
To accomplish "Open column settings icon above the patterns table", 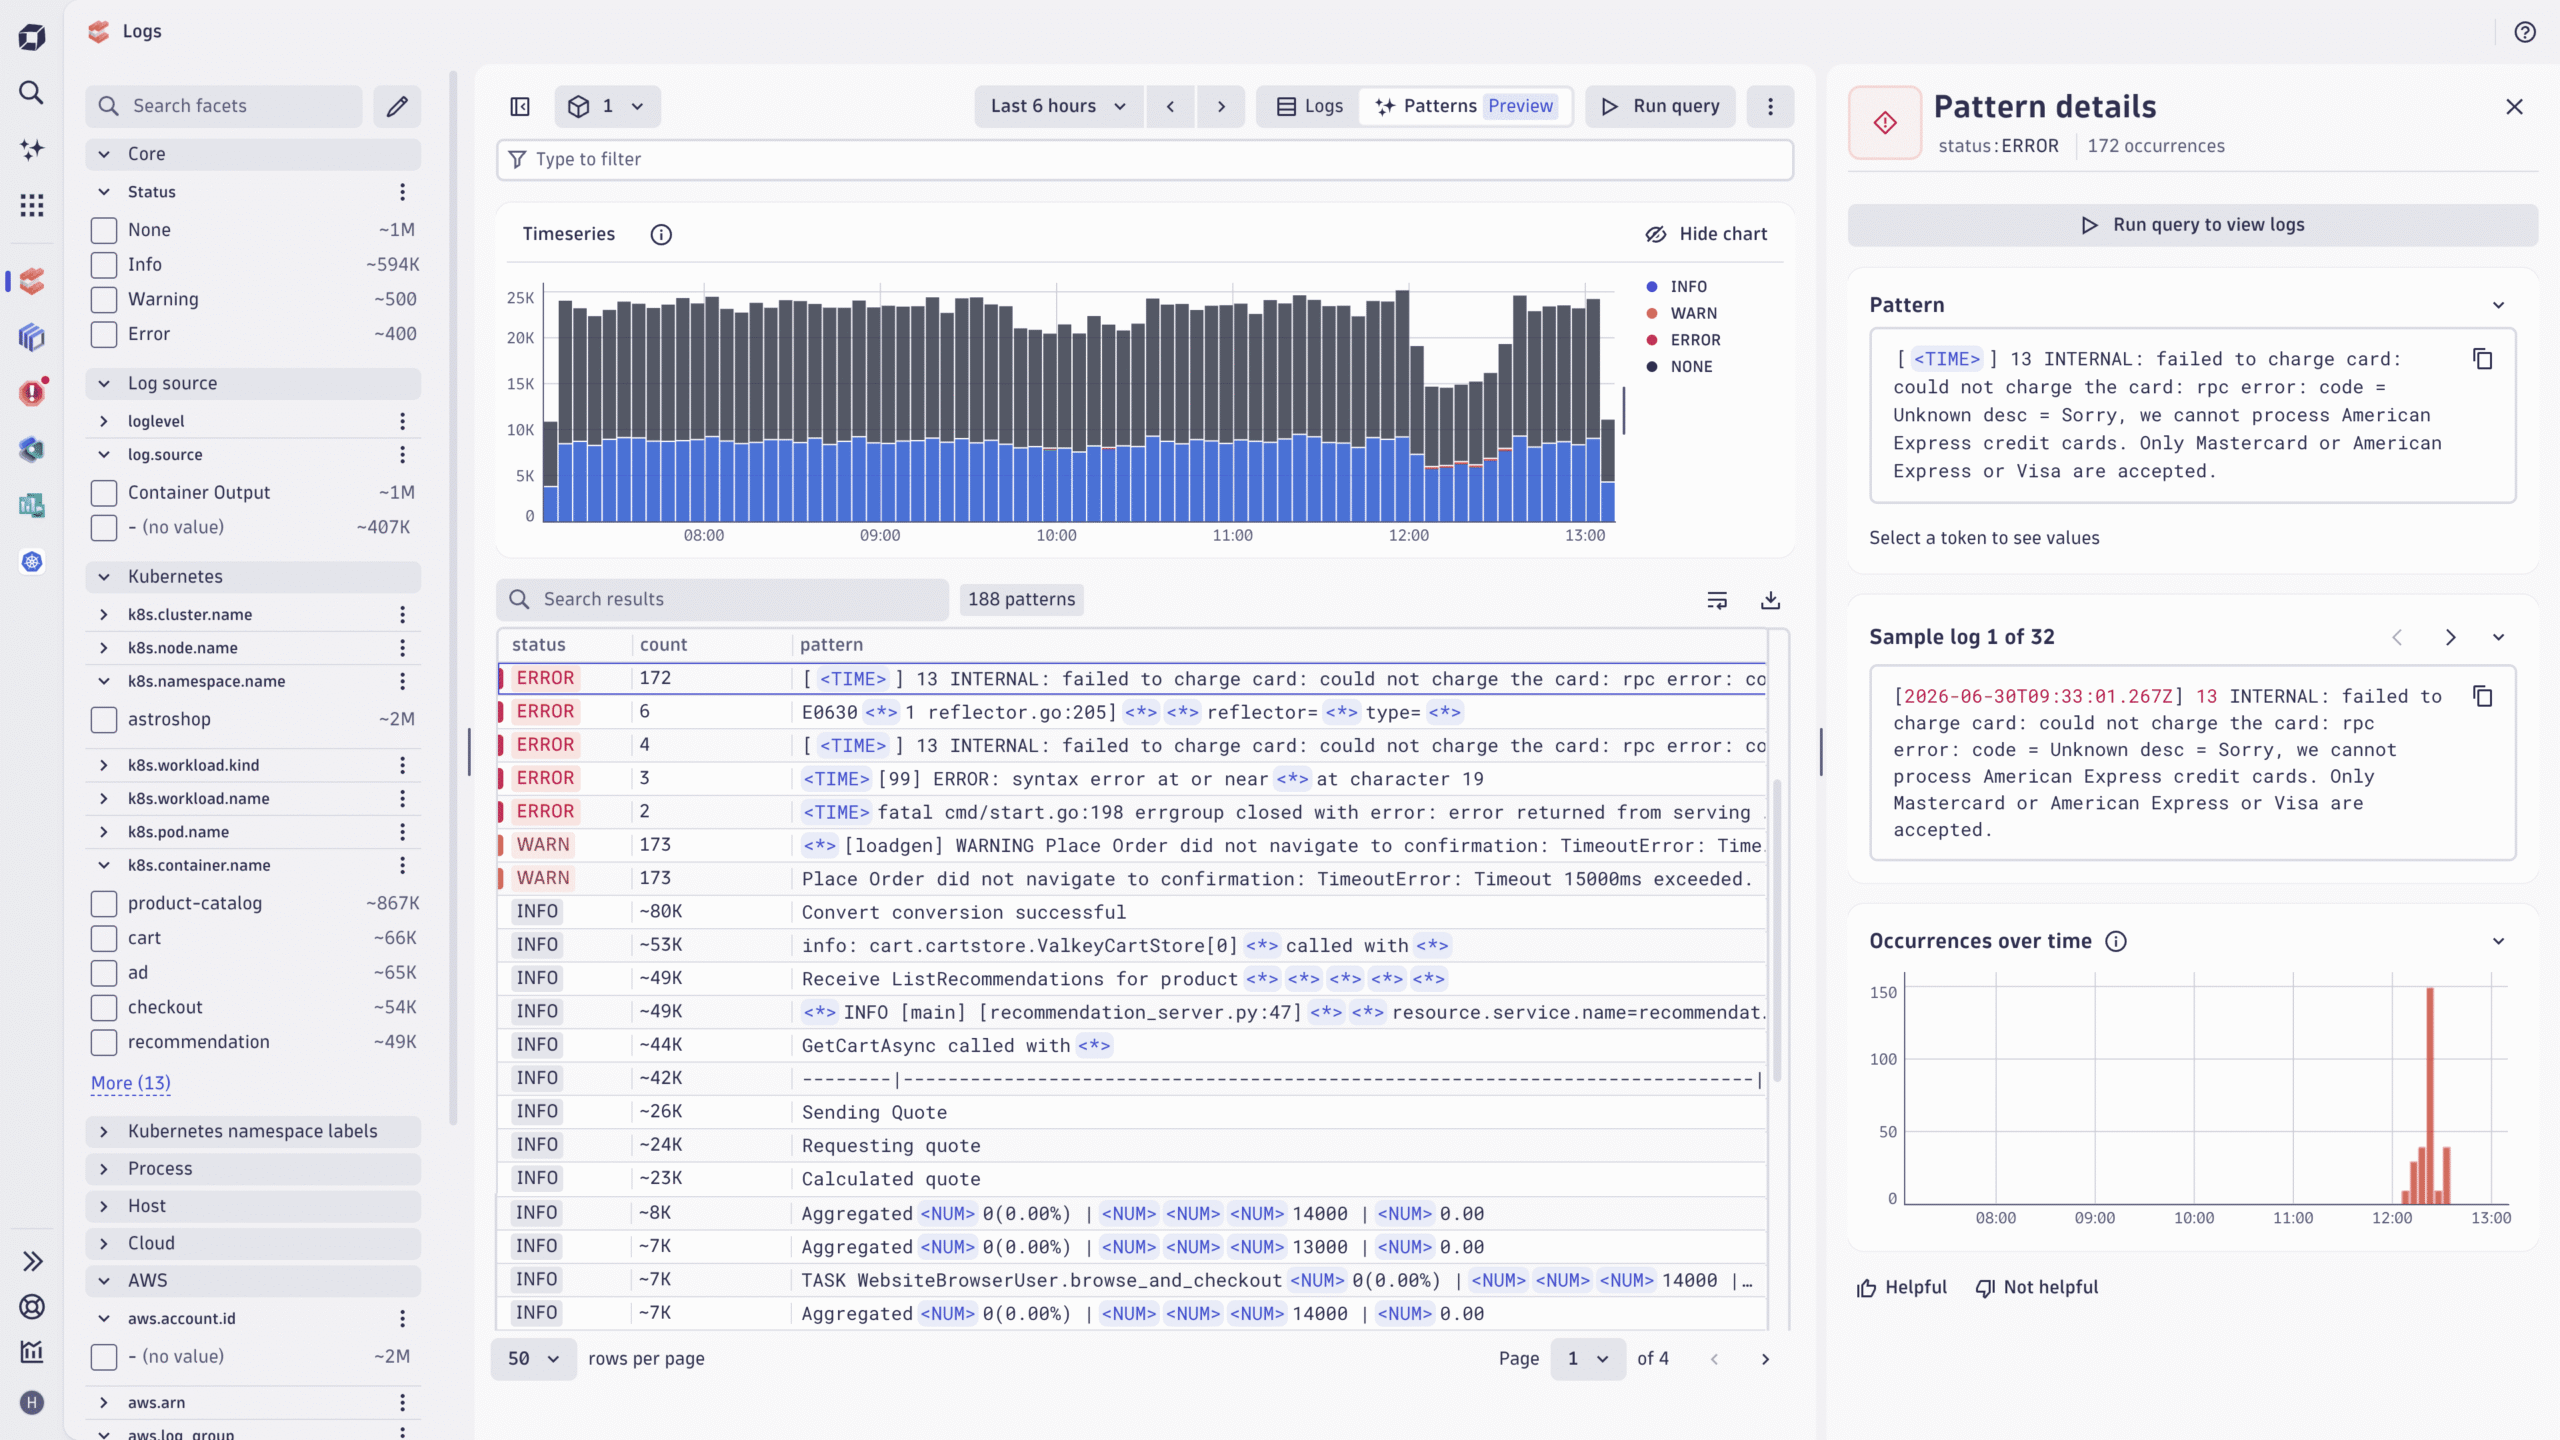I will pos(1717,600).
